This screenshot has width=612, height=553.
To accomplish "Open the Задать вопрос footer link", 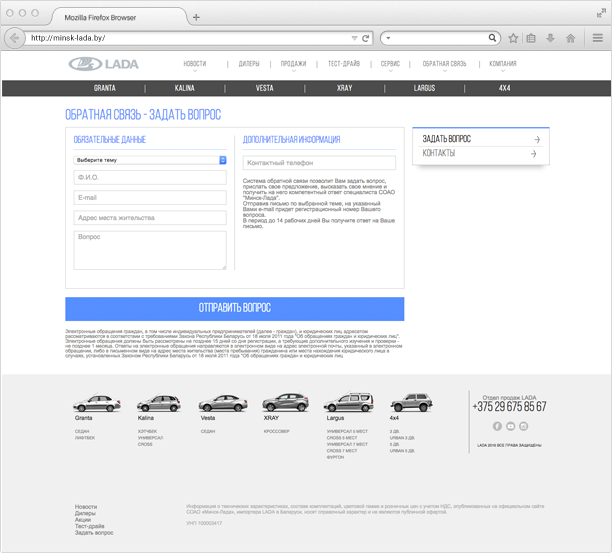I will (x=94, y=533).
